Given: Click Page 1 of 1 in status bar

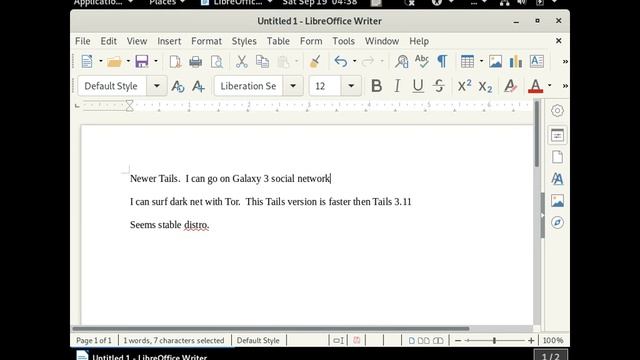Looking at the screenshot, I should [x=94, y=340].
